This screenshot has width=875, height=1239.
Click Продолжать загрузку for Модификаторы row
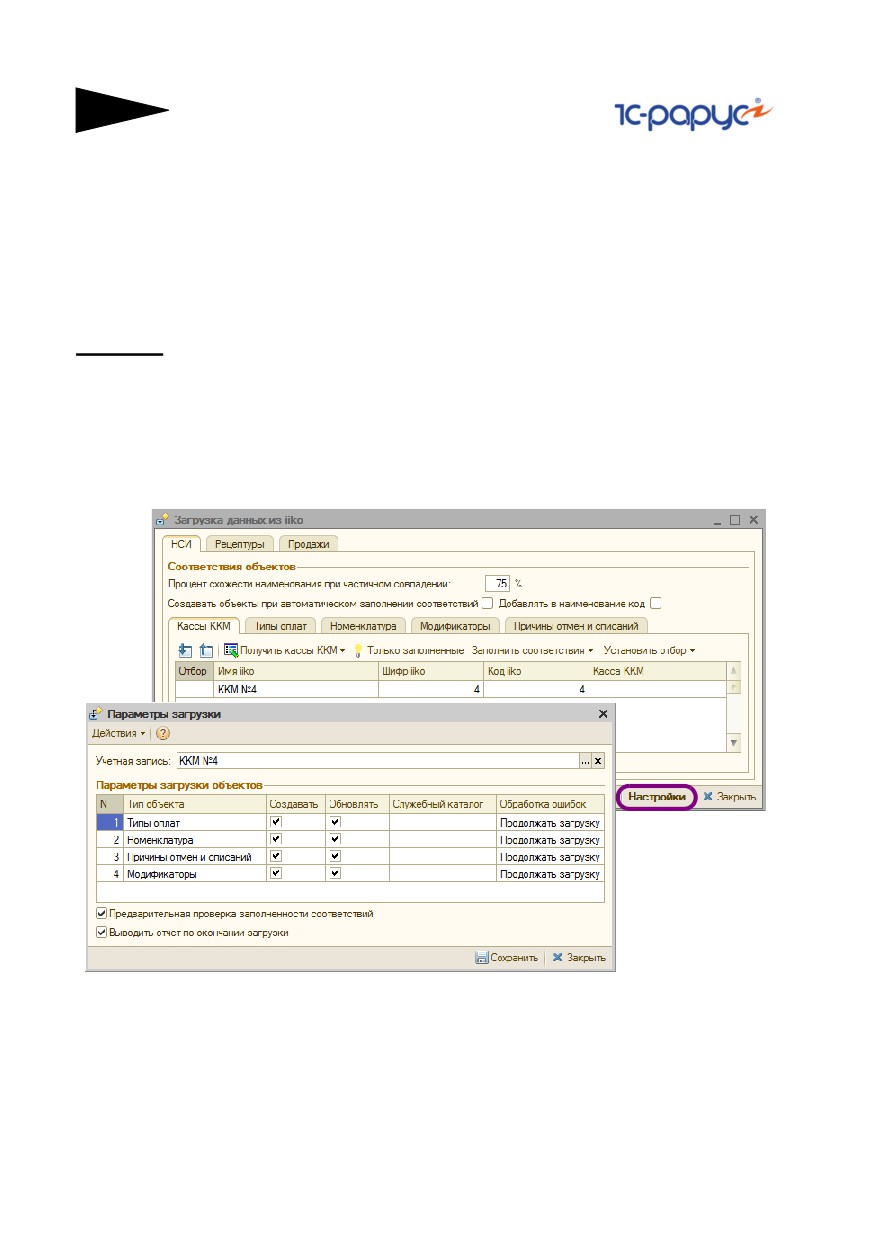click(x=550, y=873)
